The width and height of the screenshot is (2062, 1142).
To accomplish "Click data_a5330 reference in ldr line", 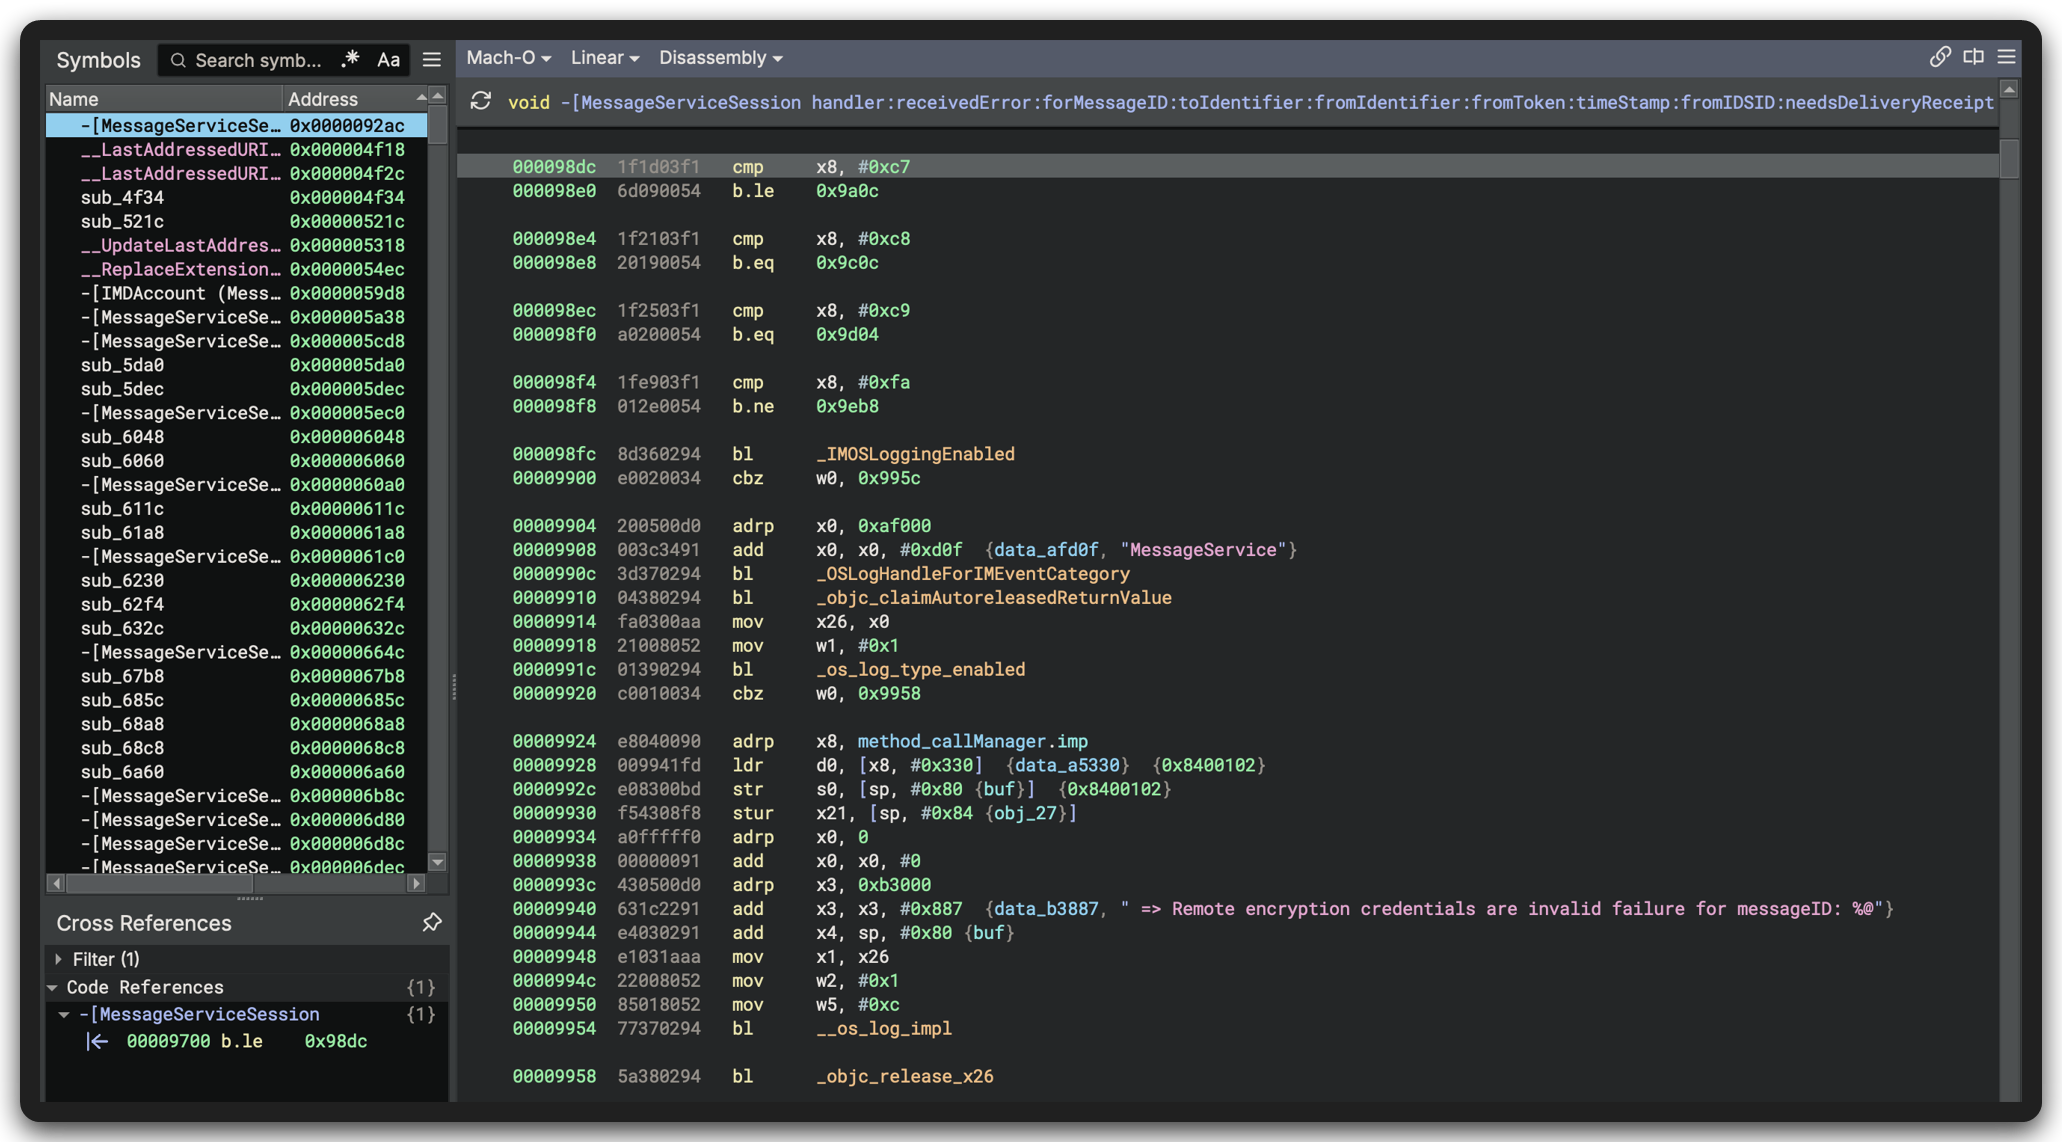I will pos(1067,765).
